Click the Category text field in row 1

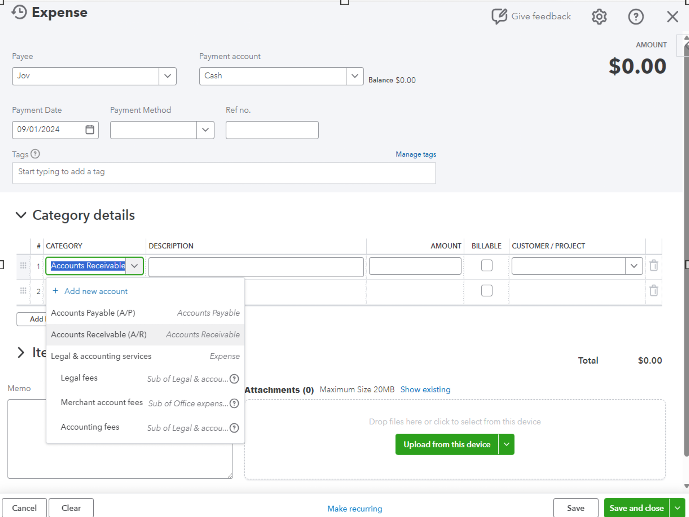tap(87, 266)
